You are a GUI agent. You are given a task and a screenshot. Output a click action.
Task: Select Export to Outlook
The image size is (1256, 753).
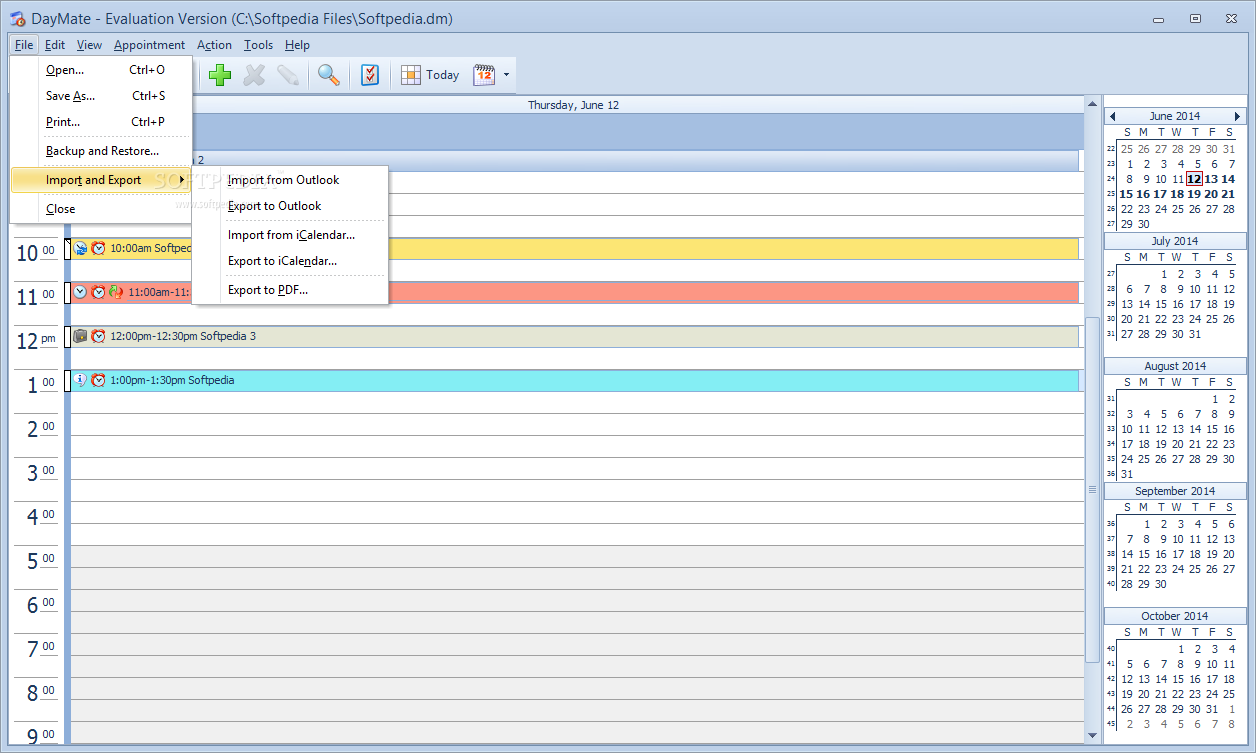(x=290, y=206)
